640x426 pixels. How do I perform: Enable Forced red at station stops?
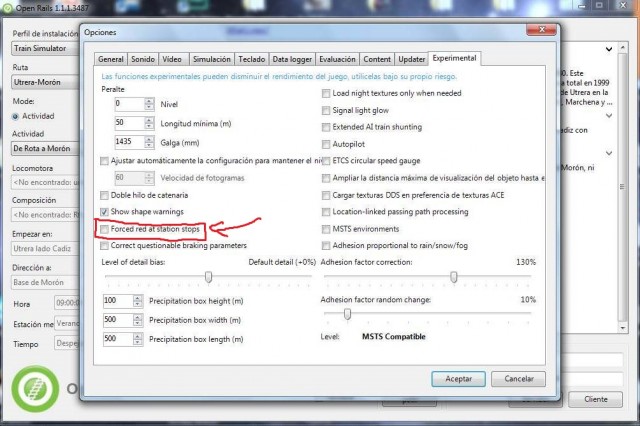point(107,230)
